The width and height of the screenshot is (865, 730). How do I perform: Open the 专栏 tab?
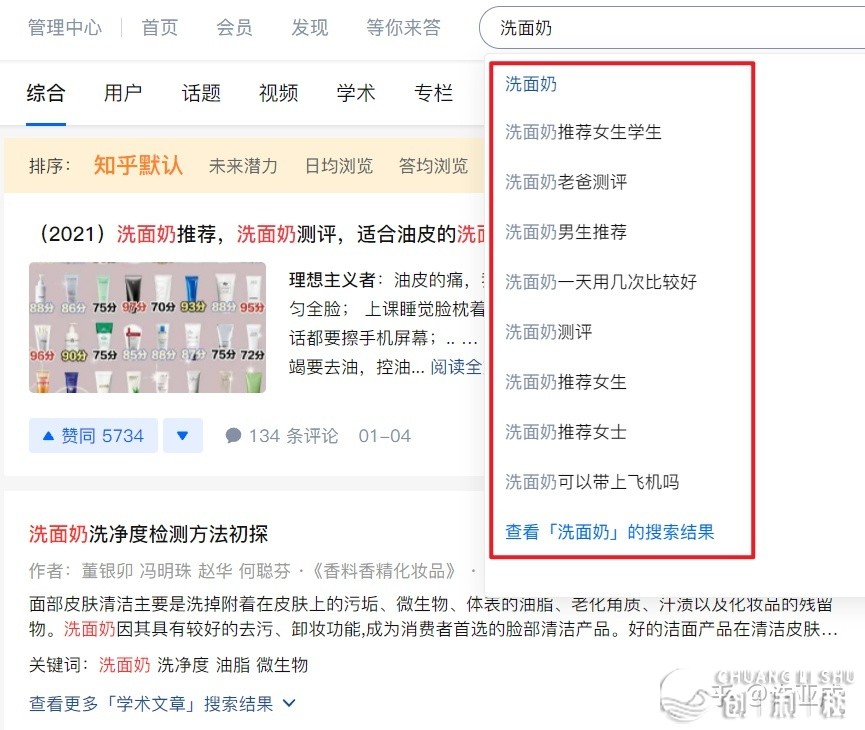pos(434,93)
